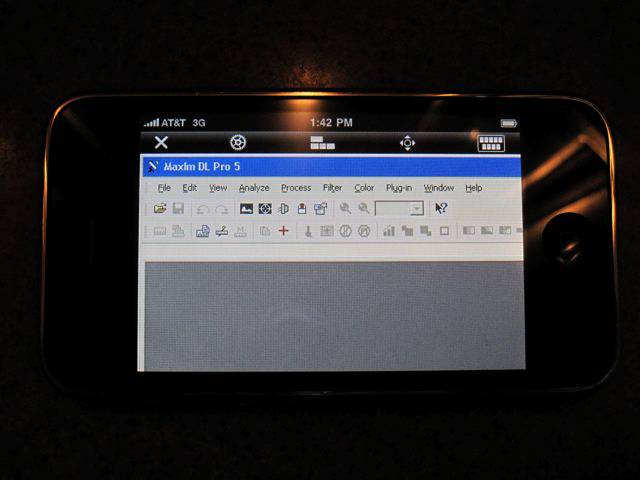Image resolution: width=640 pixels, height=480 pixels.
Task: Click the Undo arrow in toolbar
Action: point(203,209)
